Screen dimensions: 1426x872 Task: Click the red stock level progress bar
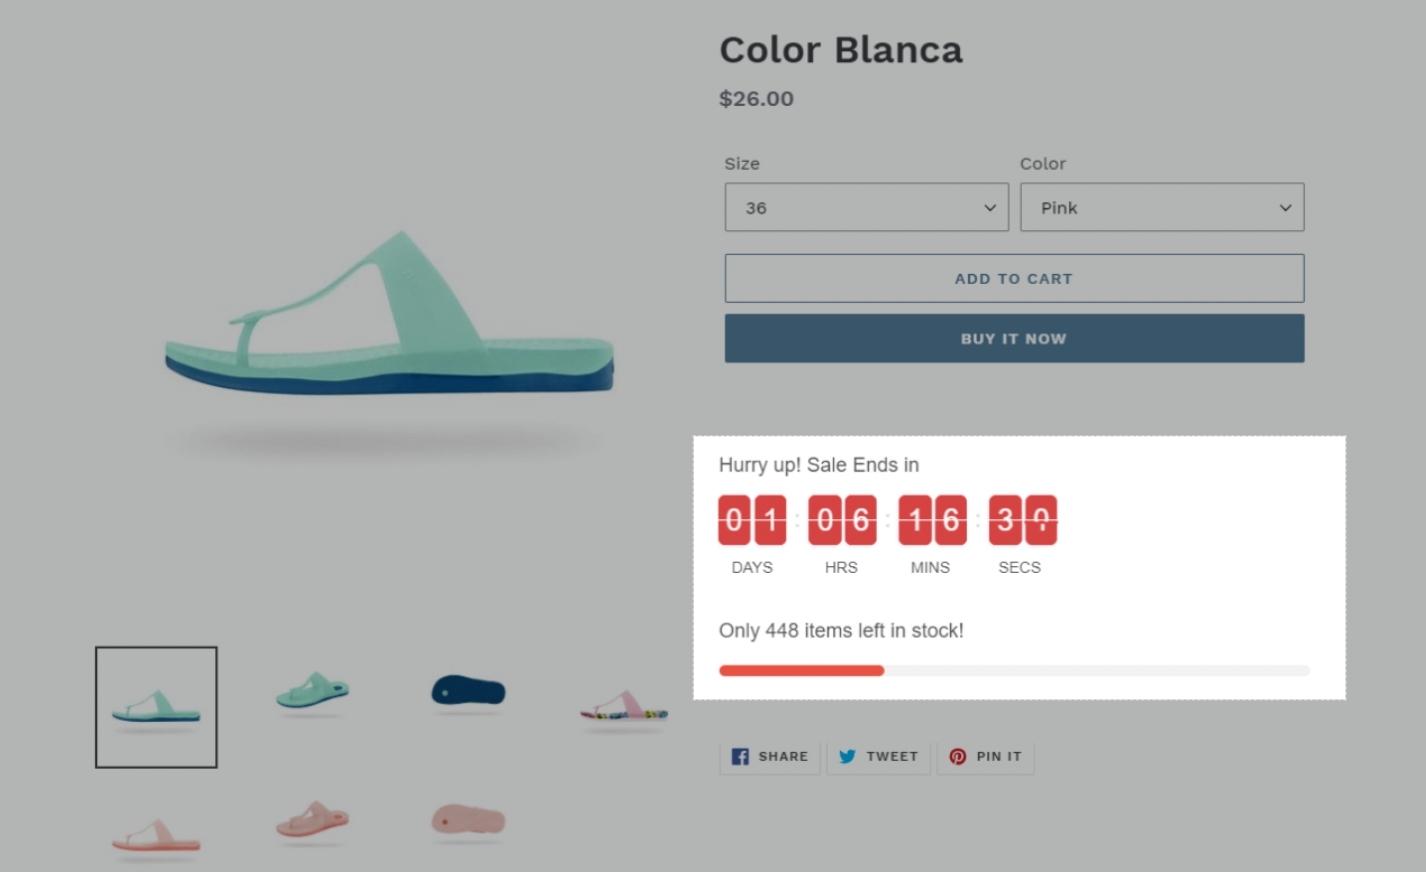tap(801, 670)
